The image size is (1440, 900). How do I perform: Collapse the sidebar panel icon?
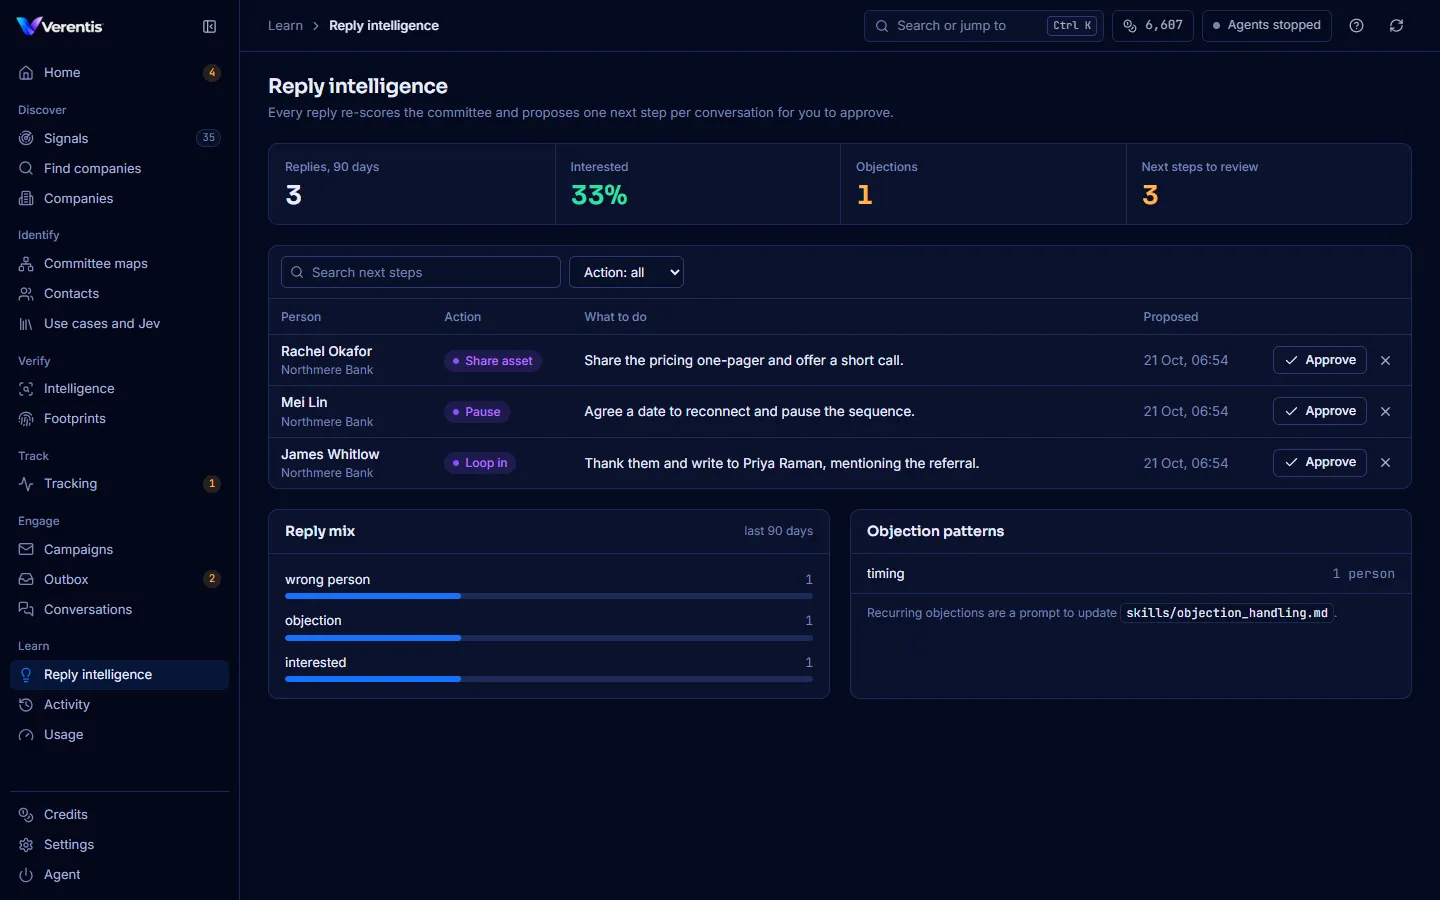pos(210,27)
